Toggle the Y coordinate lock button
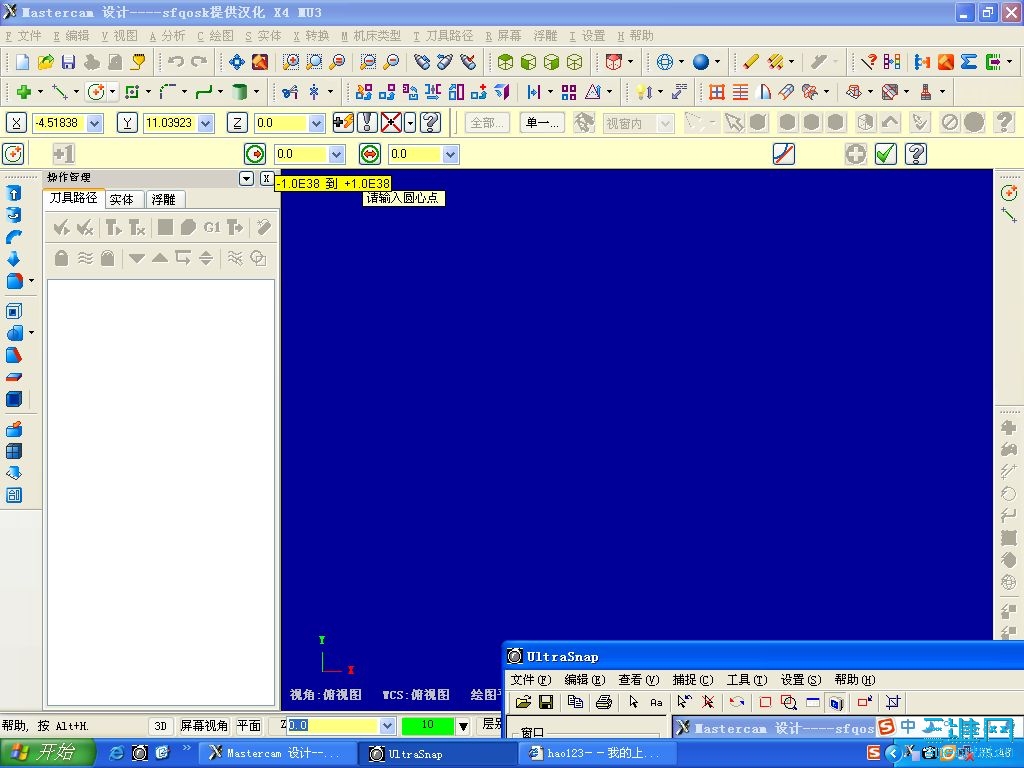Image resolution: width=1024 pixels, height=768 pixels. pyautogui.click(x=127, y=123)
